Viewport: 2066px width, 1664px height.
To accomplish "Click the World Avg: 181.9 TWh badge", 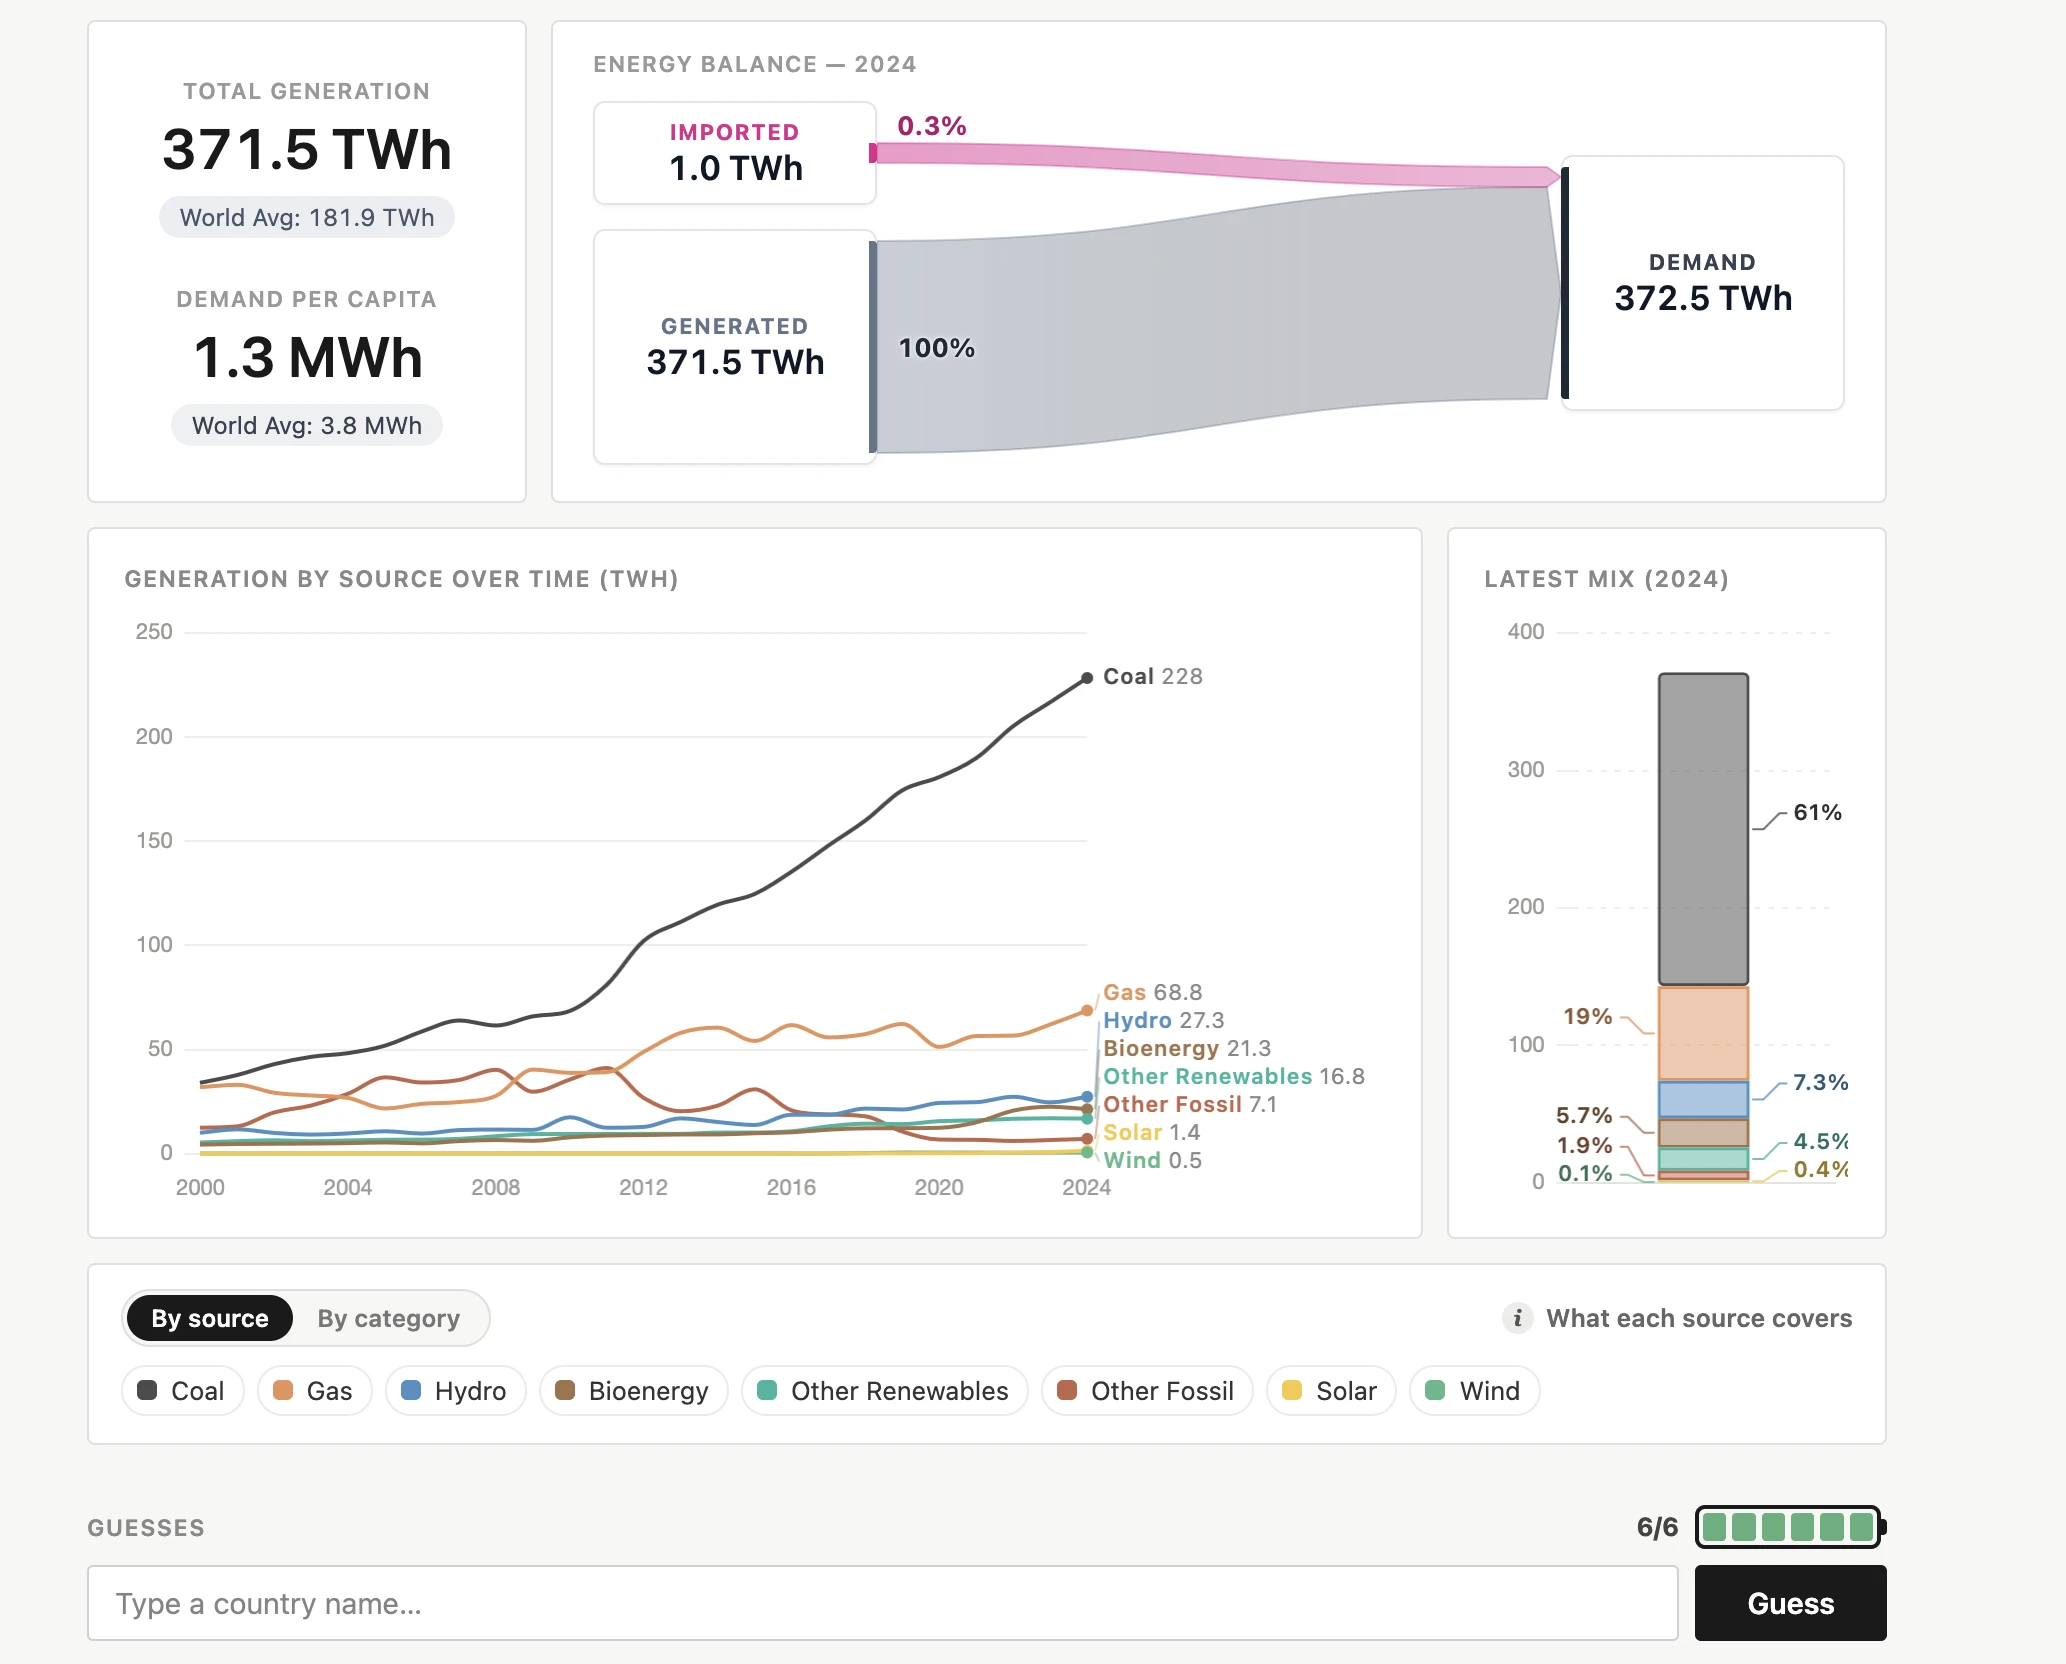I will (307, 217).
